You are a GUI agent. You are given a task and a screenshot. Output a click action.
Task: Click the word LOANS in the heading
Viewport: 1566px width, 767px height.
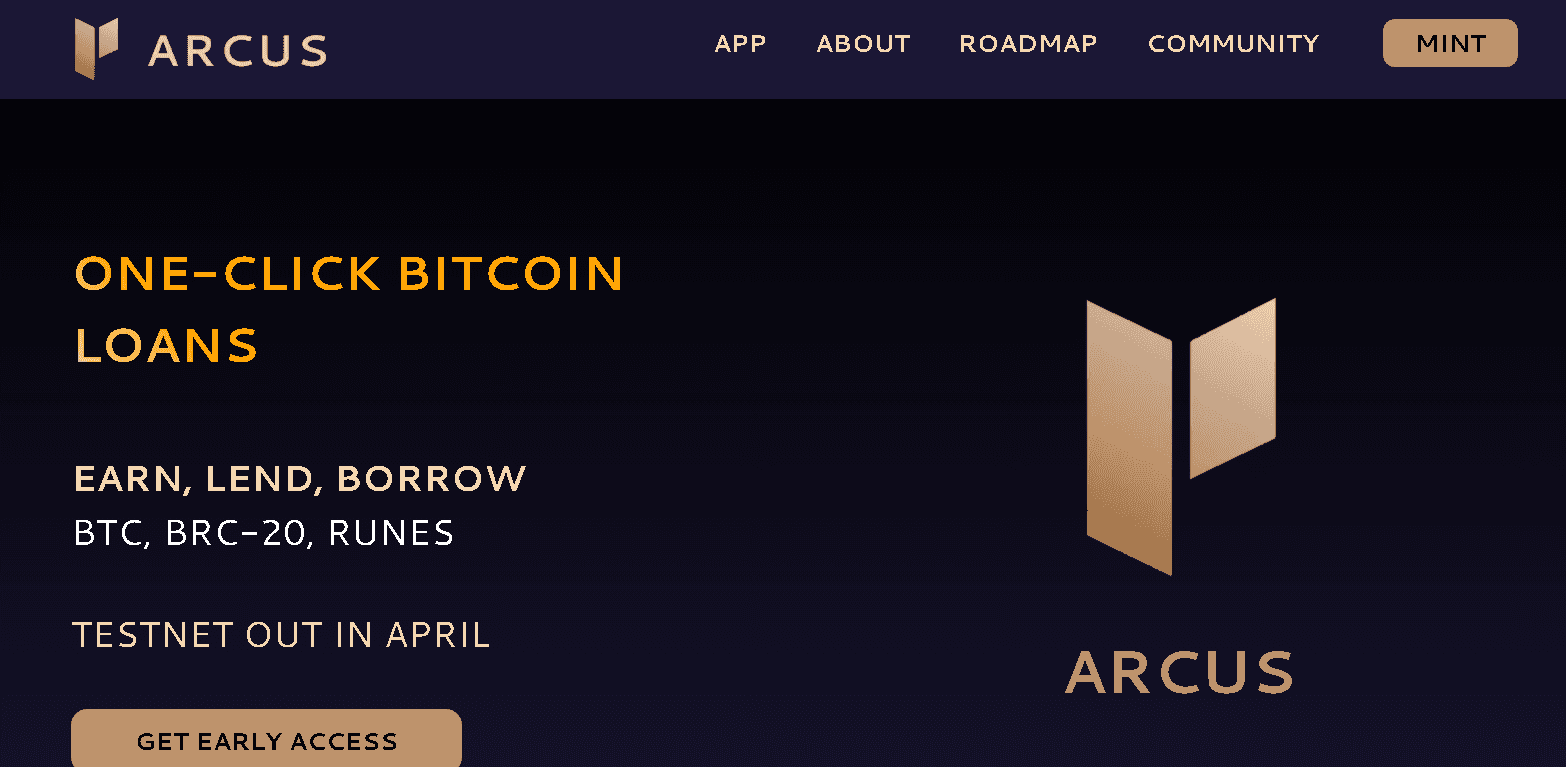coord(166,346)
